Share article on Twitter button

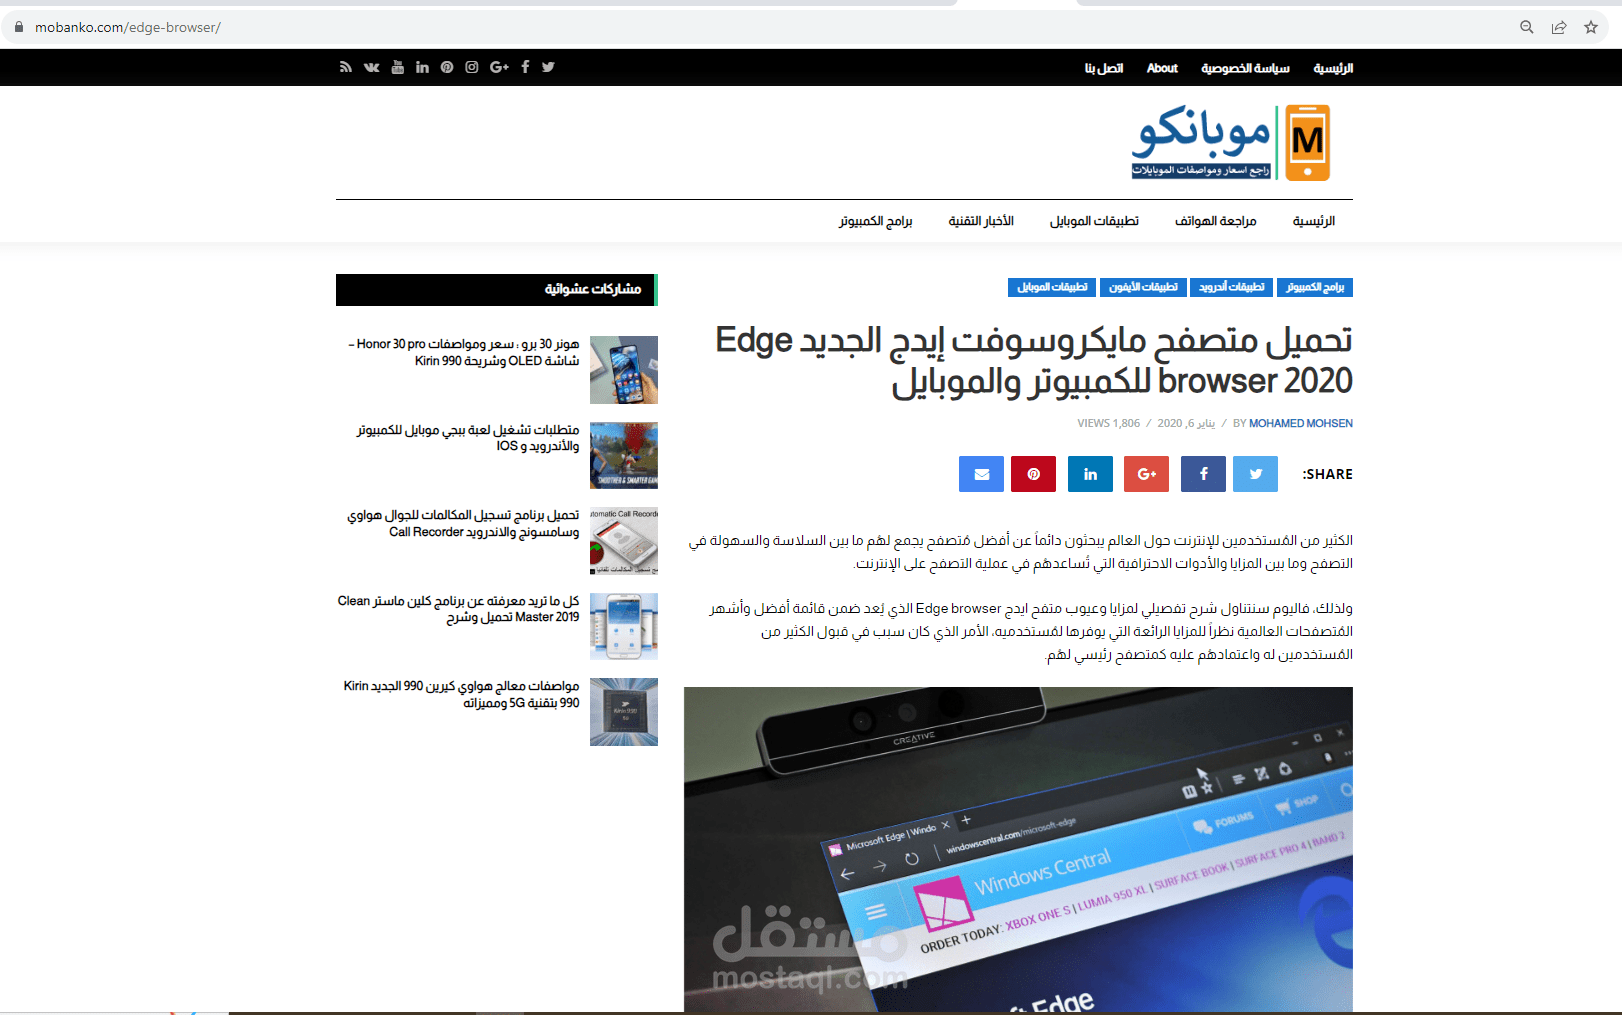tap(1255, 474)
